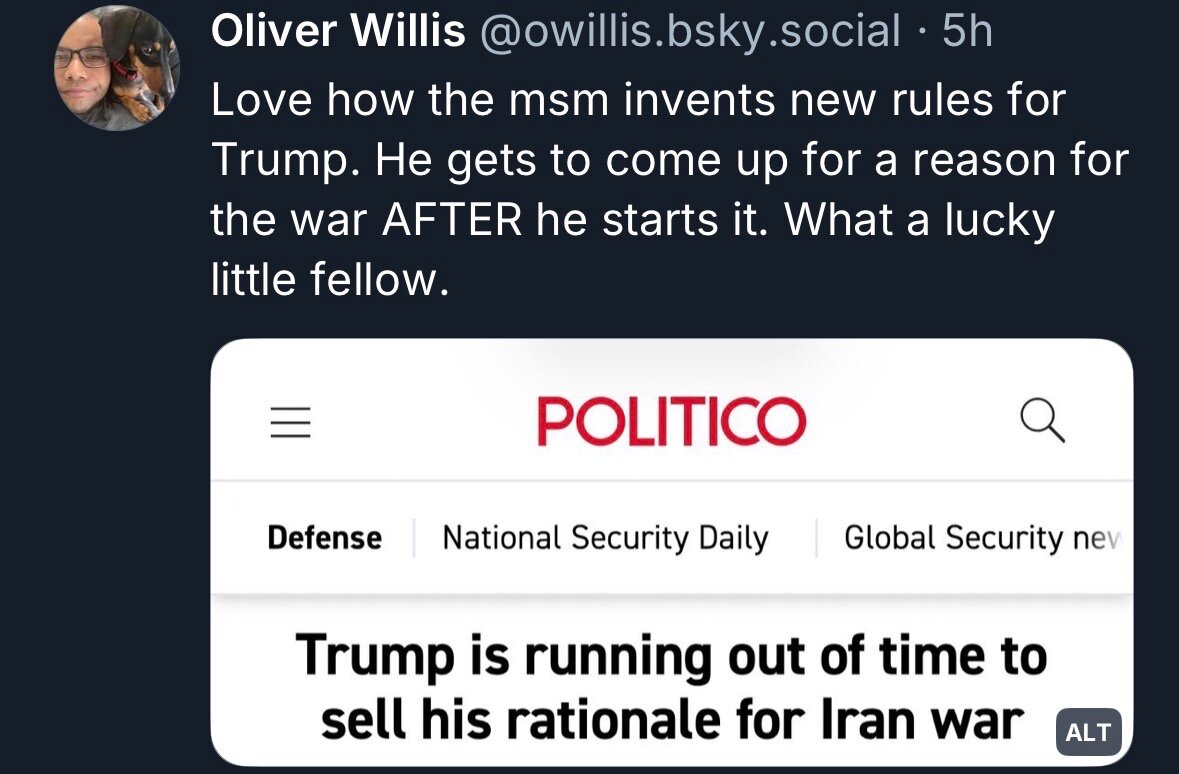Select the Defense tab

coord(324,538)
